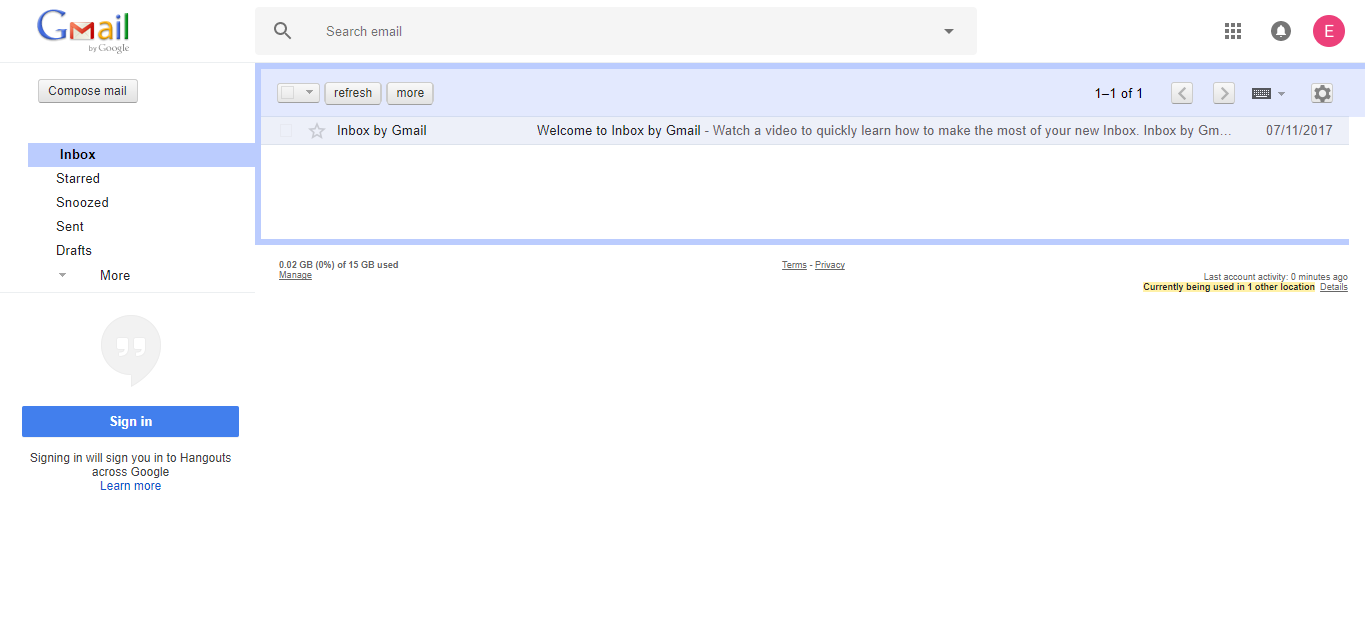
Task: Select the Welcome email checkbox
Action: [x=286, y=130]
